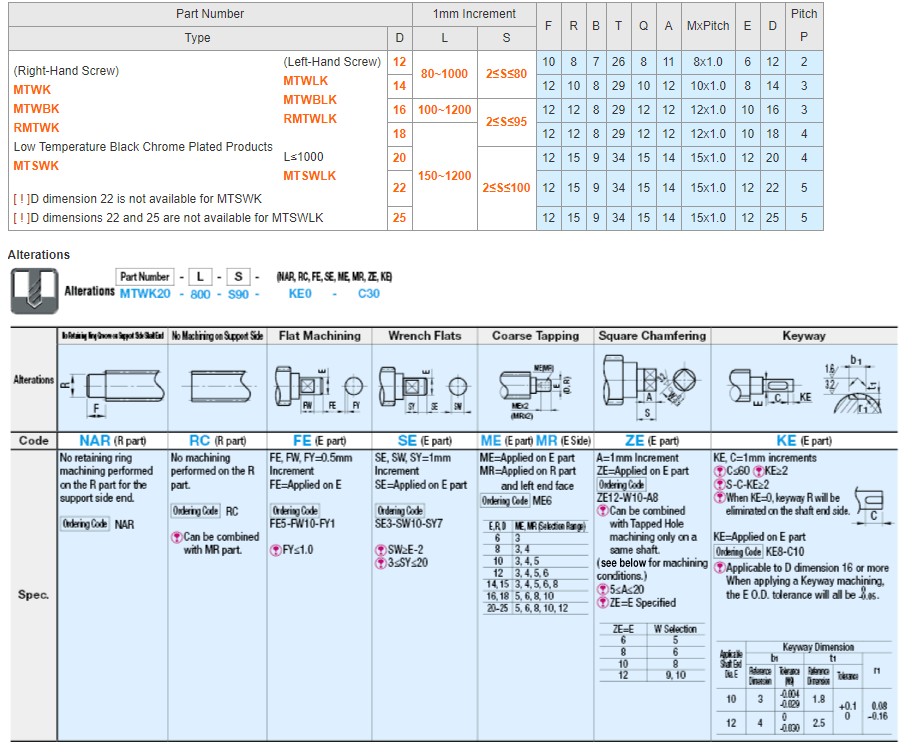Click the RC no-machining shaft diagram
Screen dimensions: 916x742
point(217,386)
